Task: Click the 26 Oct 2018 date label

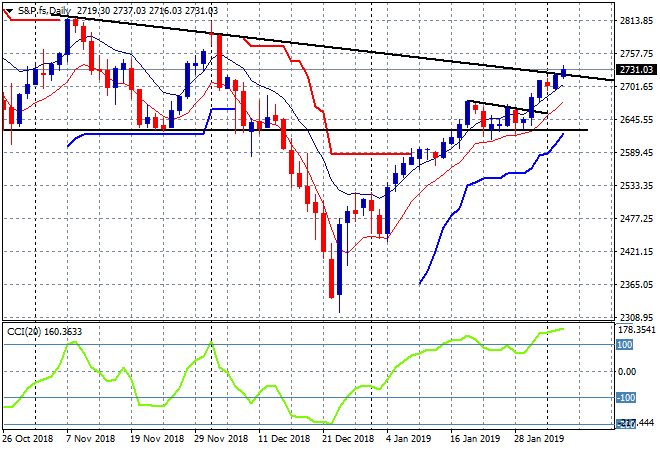Action: click(x=28, y=439)
